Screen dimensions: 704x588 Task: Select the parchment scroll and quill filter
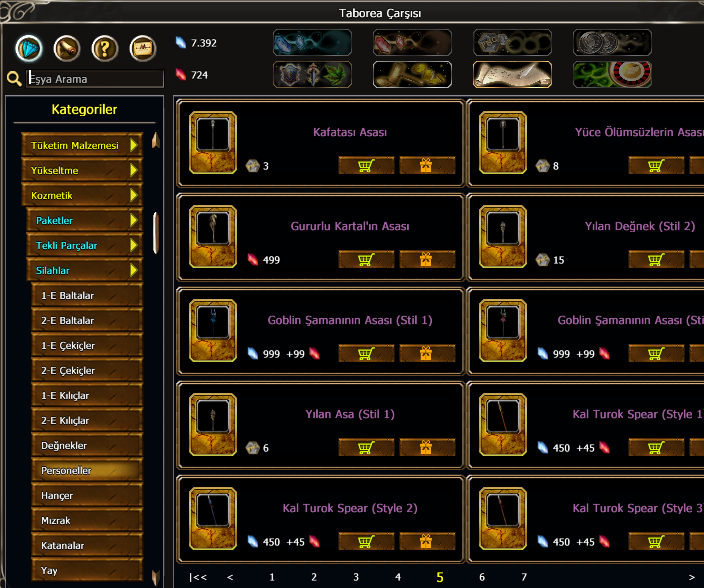click(x=512, y=75)
